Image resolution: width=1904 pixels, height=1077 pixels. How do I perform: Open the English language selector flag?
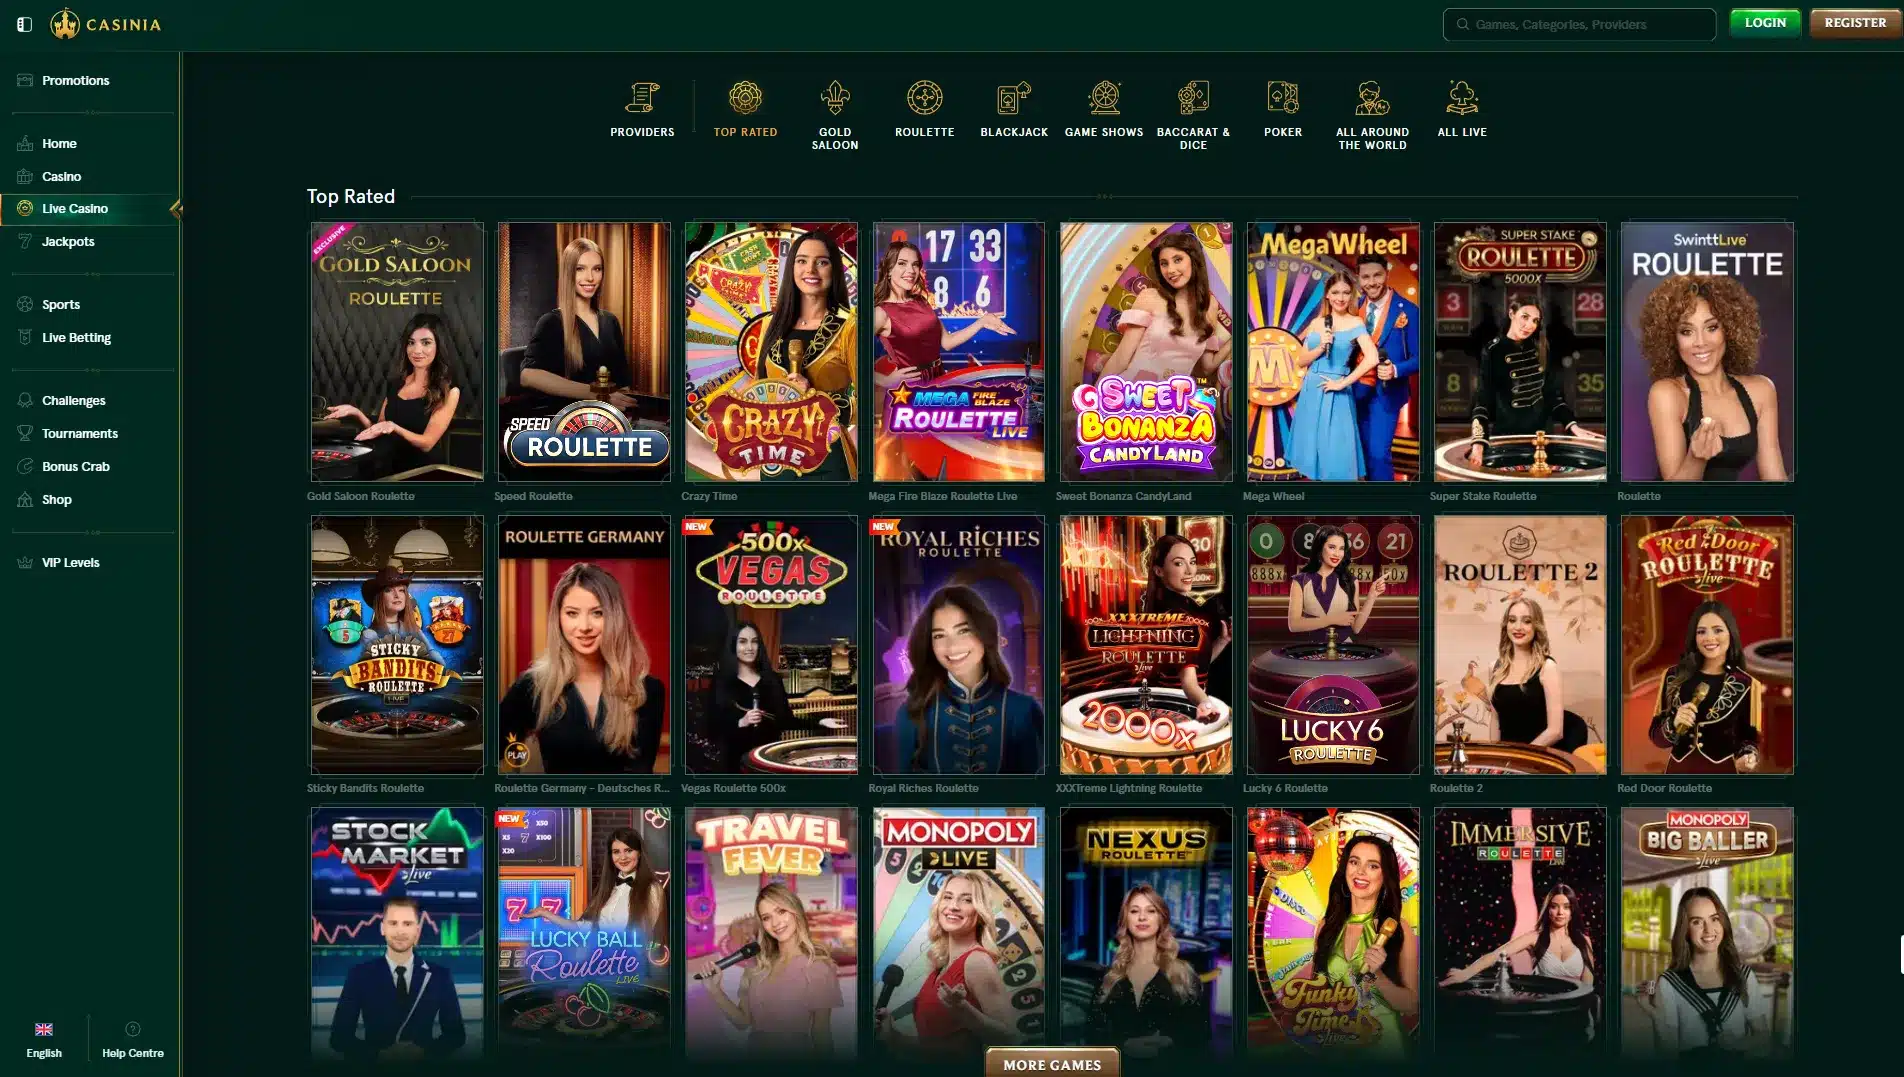tap(44, 1029)
